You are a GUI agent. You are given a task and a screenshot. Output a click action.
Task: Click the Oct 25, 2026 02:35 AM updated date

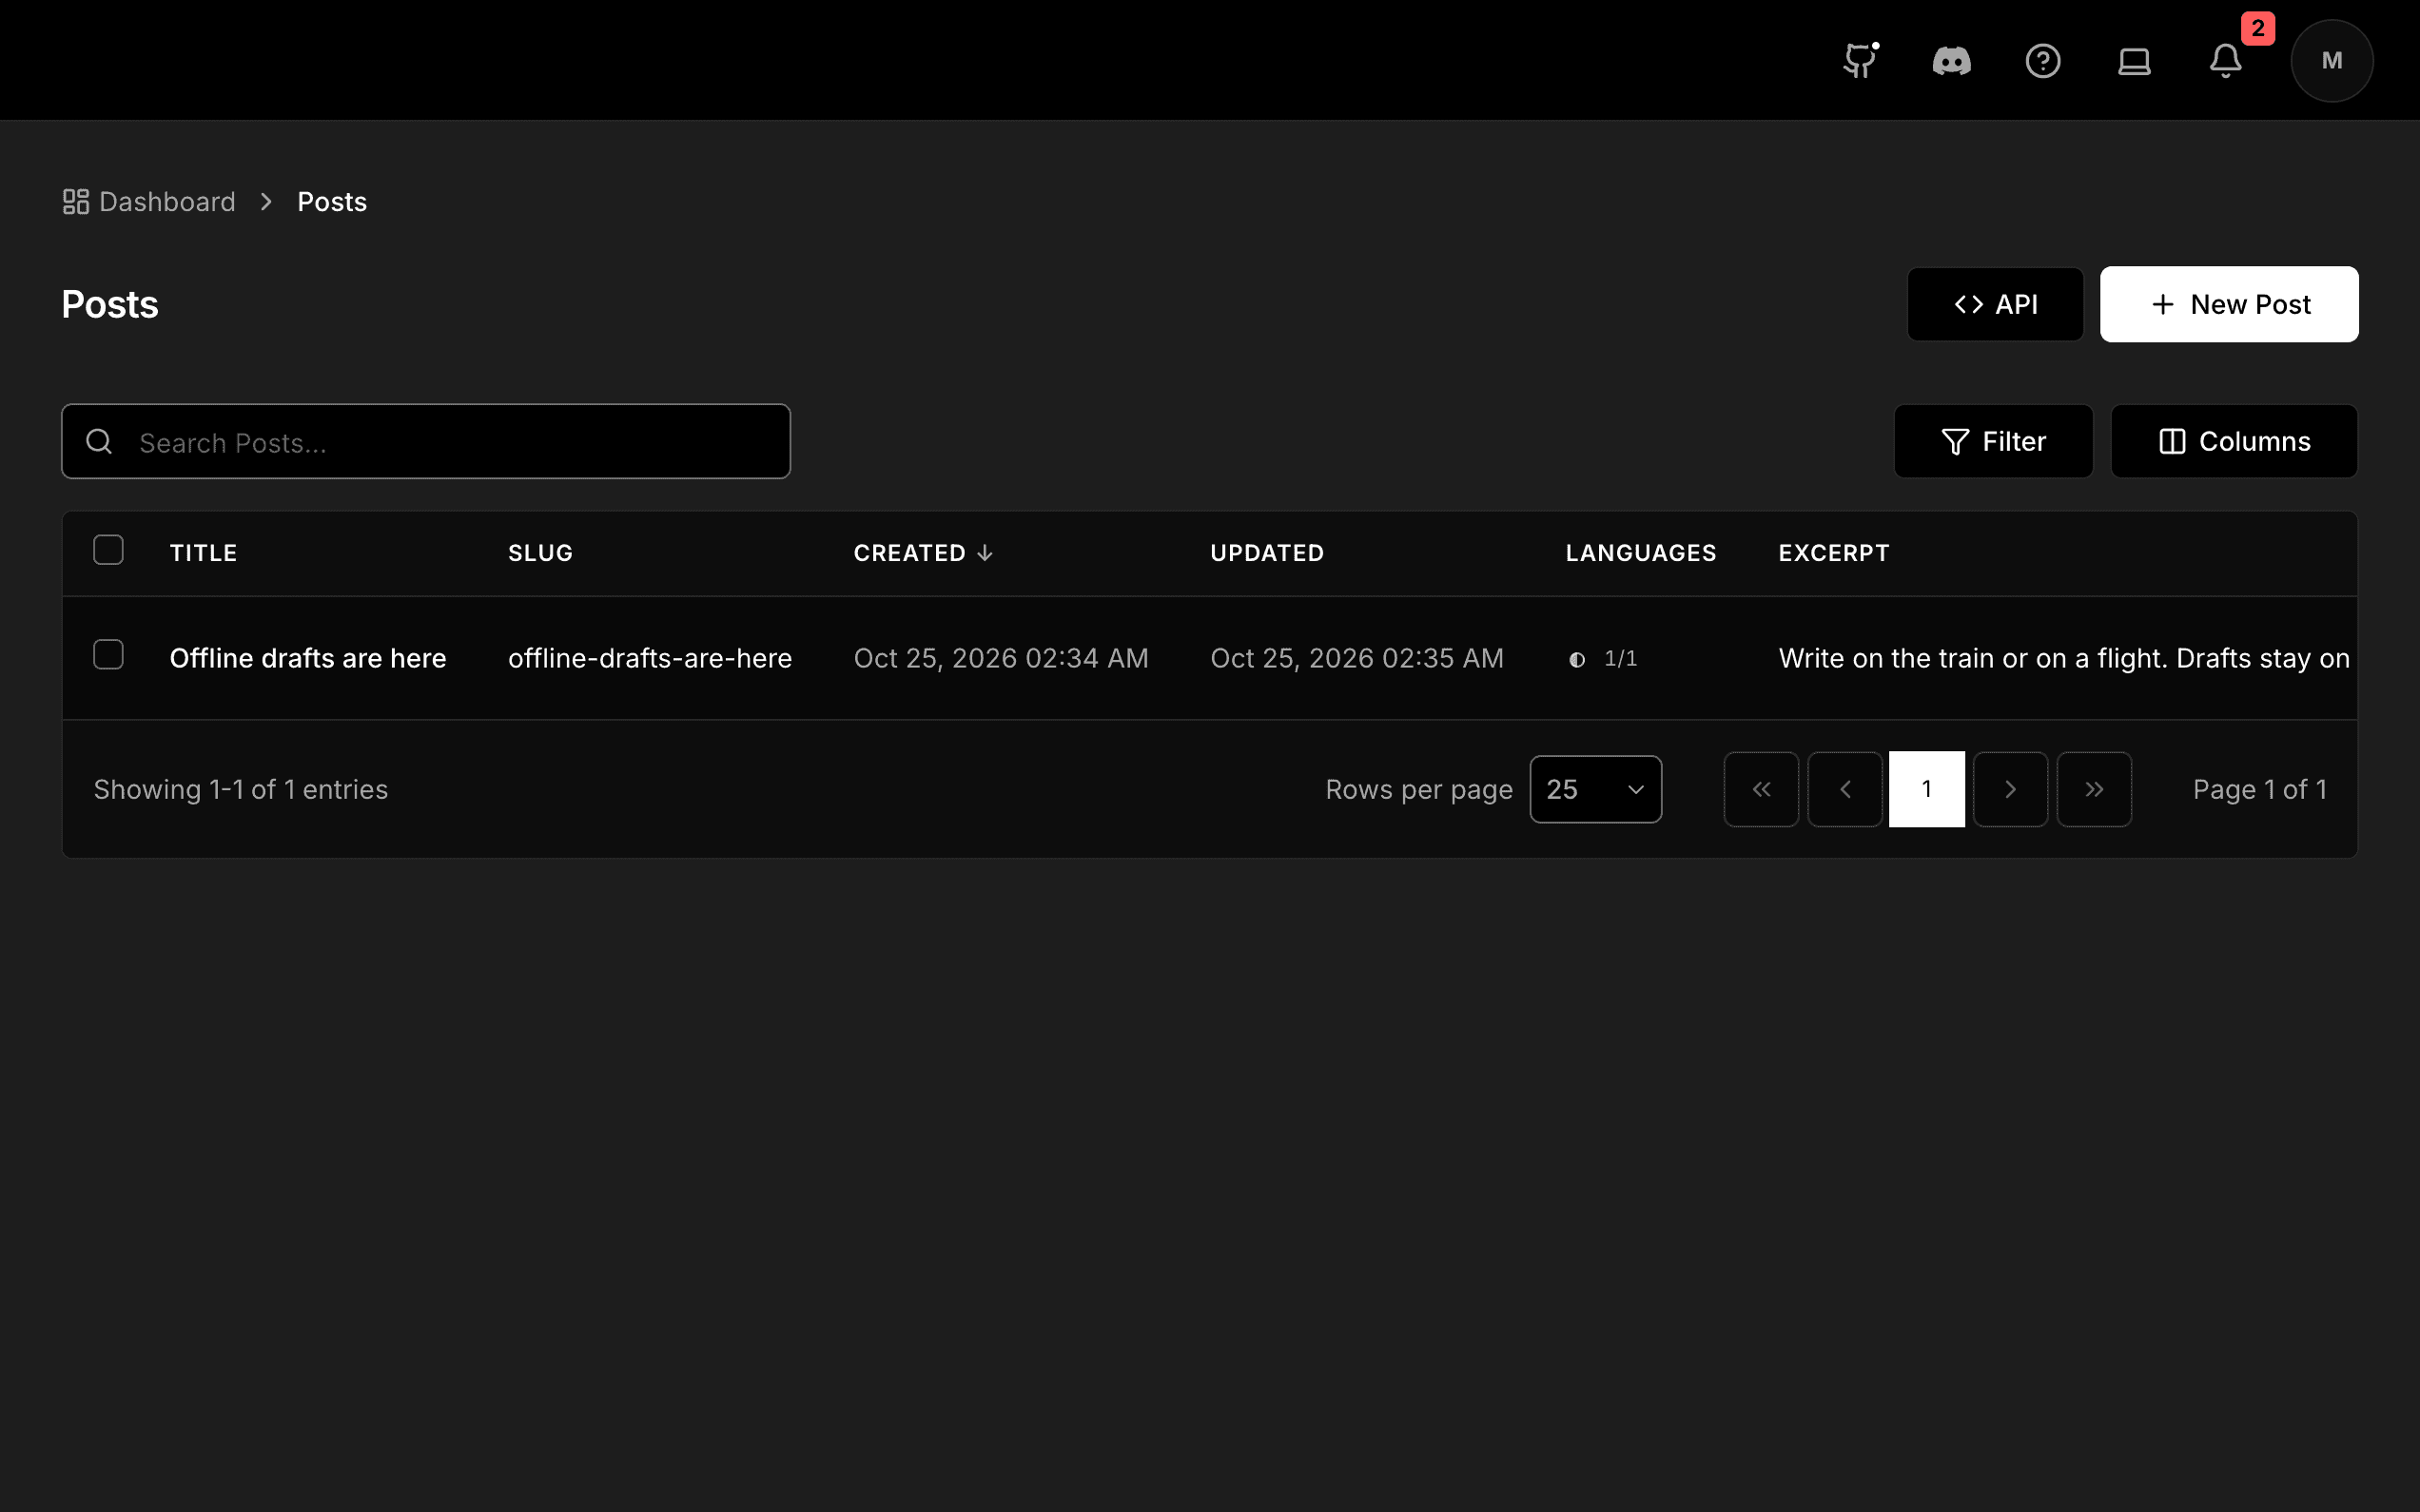coord(1357,658)
